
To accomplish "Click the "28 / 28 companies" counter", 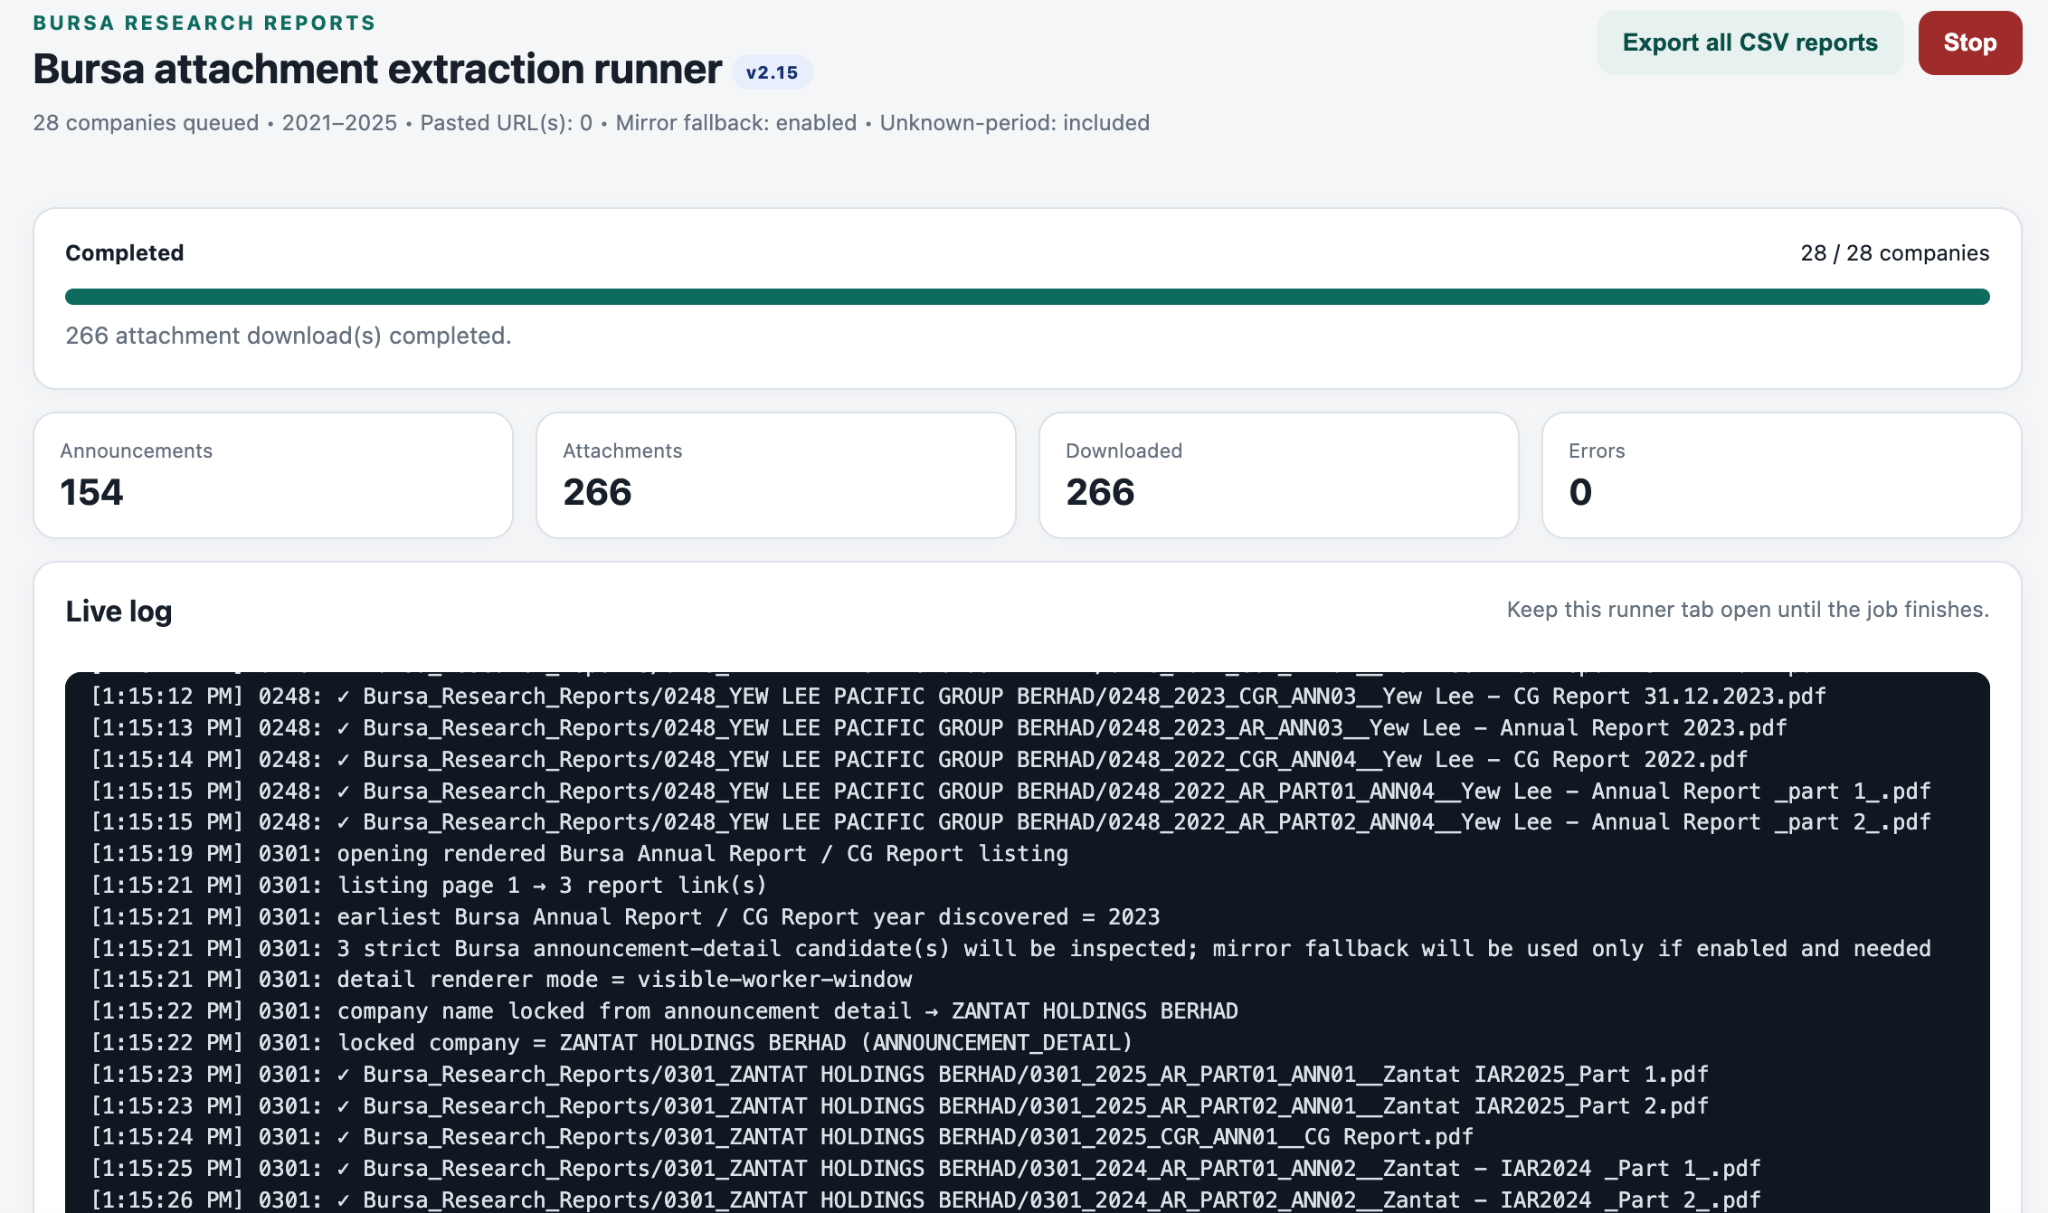I will 1895,253.
